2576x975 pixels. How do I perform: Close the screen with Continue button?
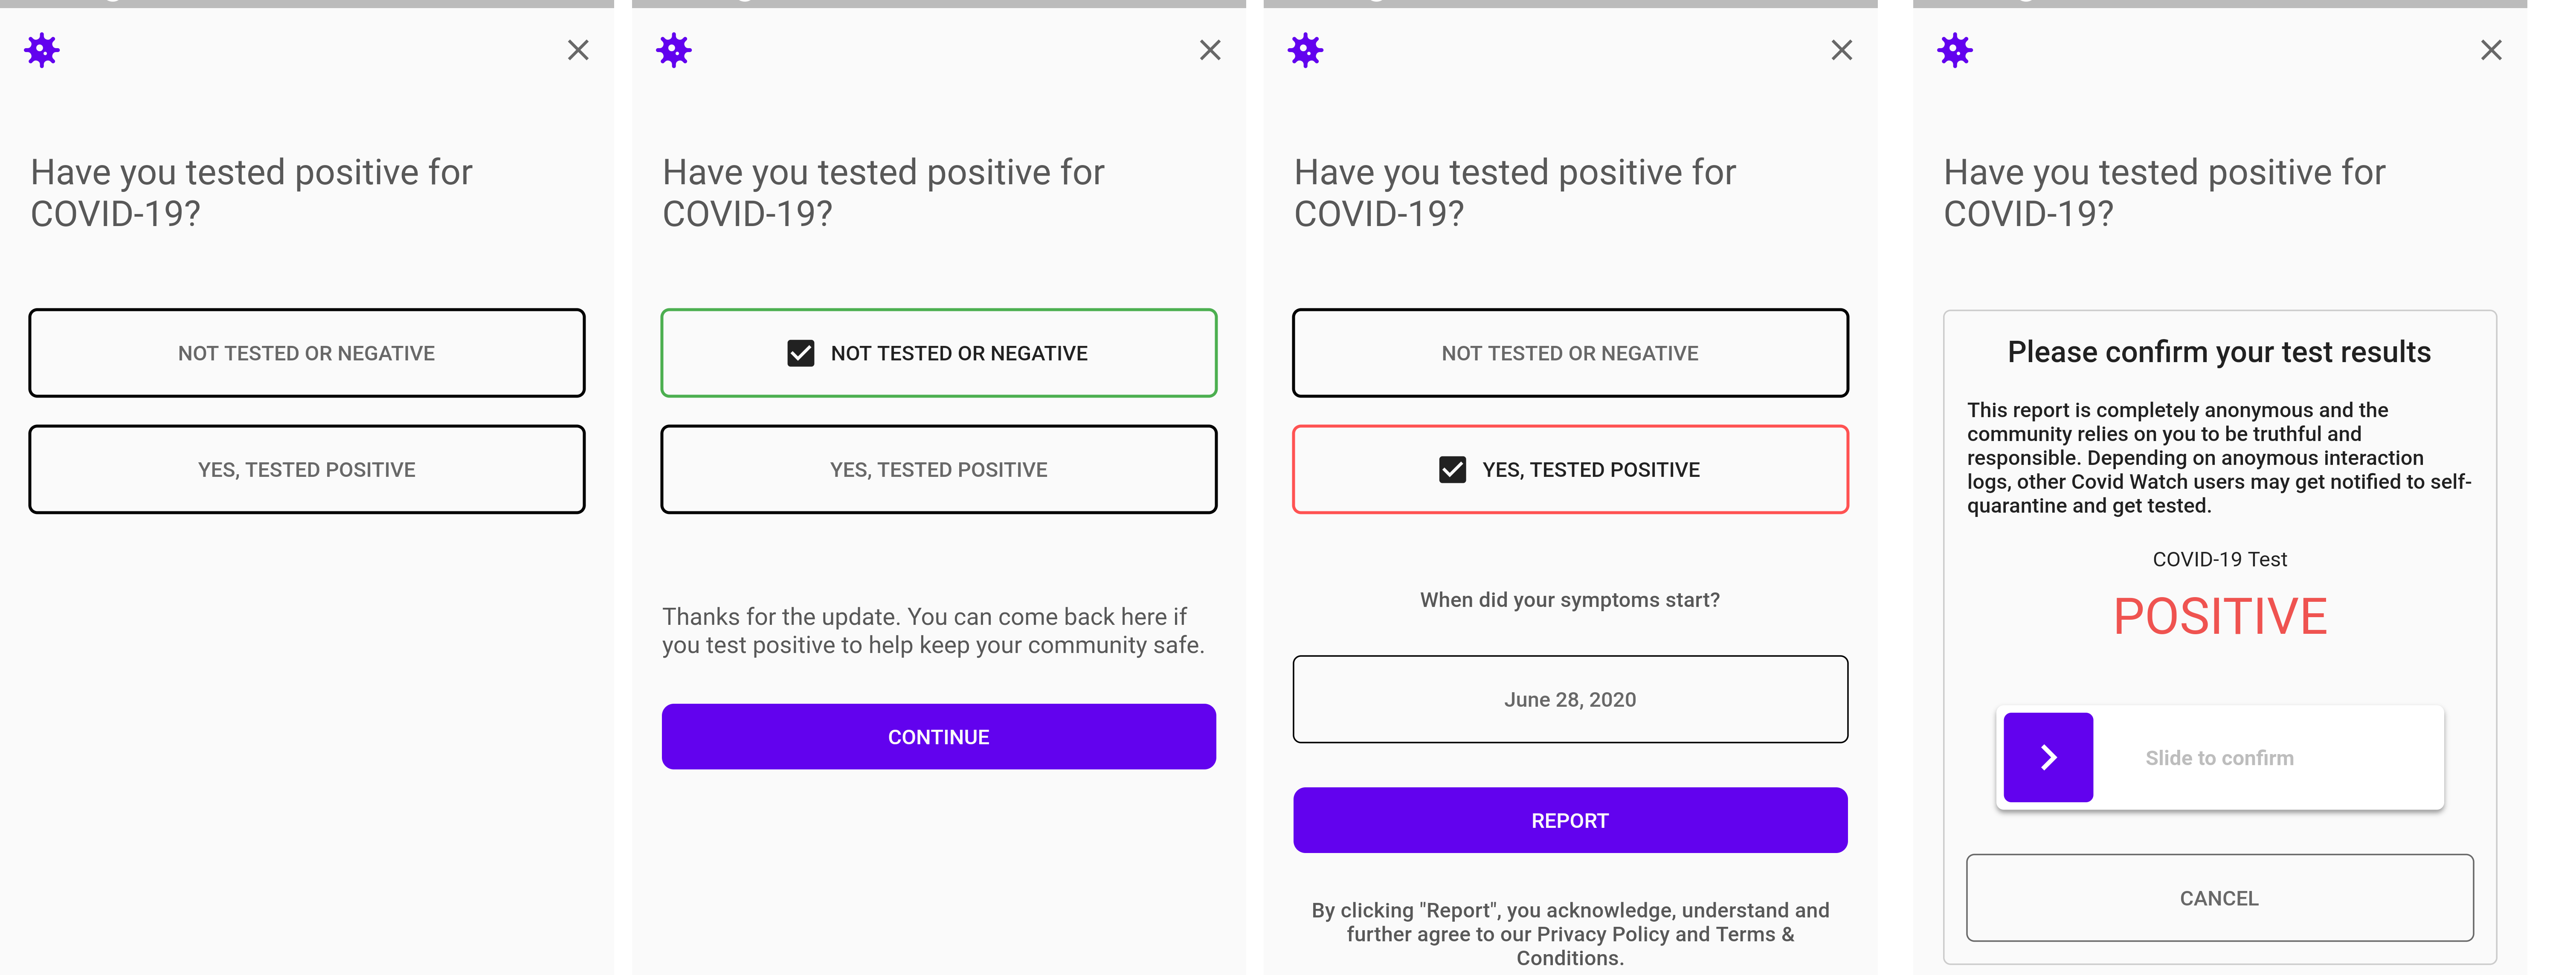(1210, 50)
